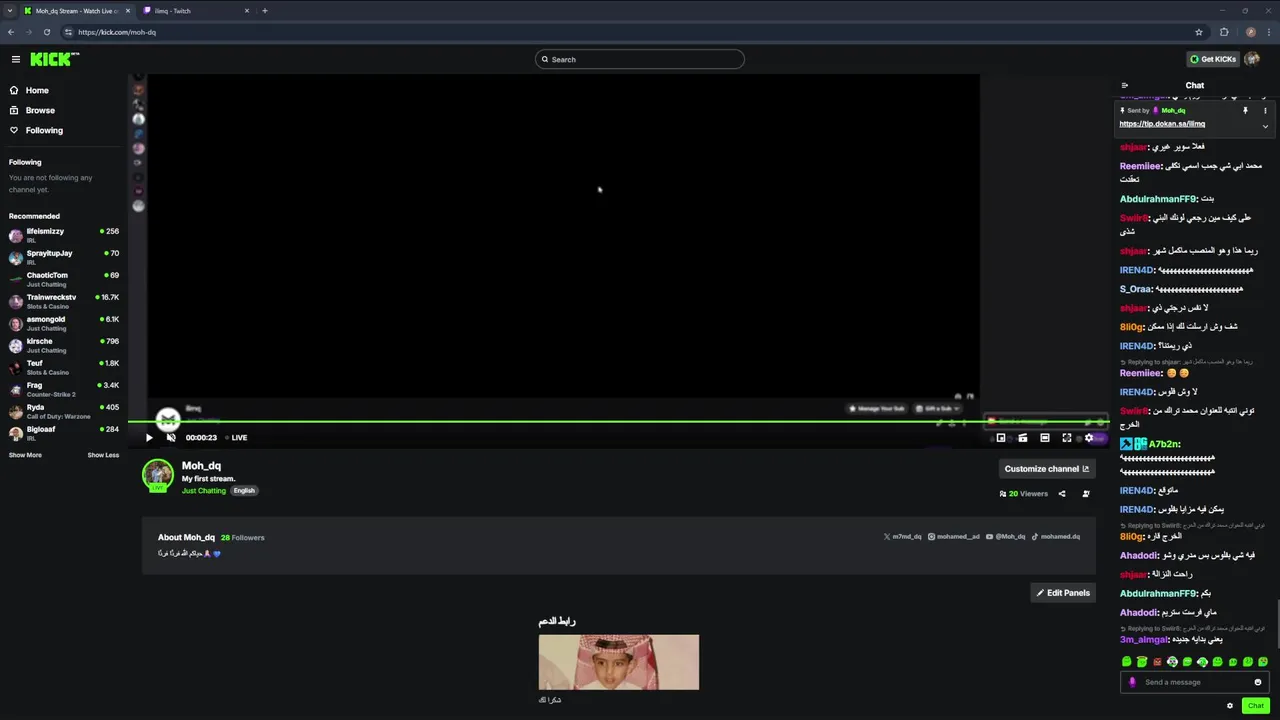Open Ryda recommended channel
Screen dimensions: 1280x720
click(64, 411)
